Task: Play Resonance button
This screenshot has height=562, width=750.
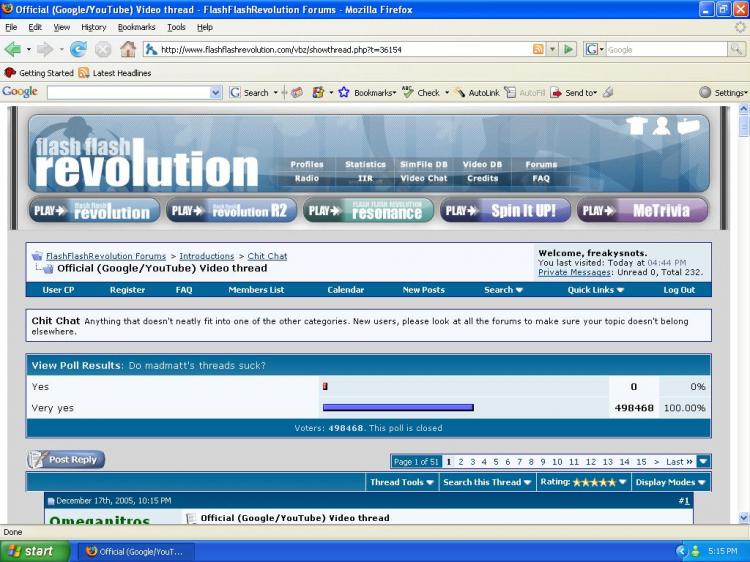Action: pyautogui.click(x=368, y=210)
